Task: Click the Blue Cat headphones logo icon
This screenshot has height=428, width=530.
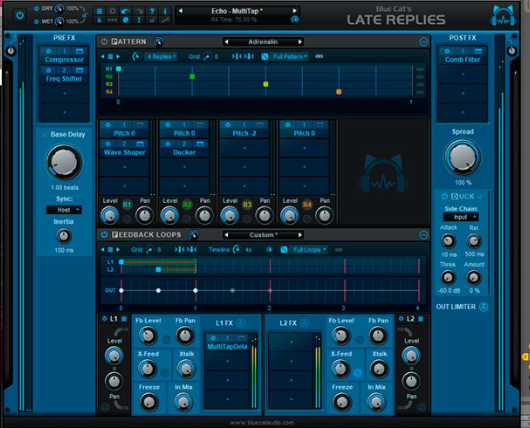Action: click(x=503, y=16)
